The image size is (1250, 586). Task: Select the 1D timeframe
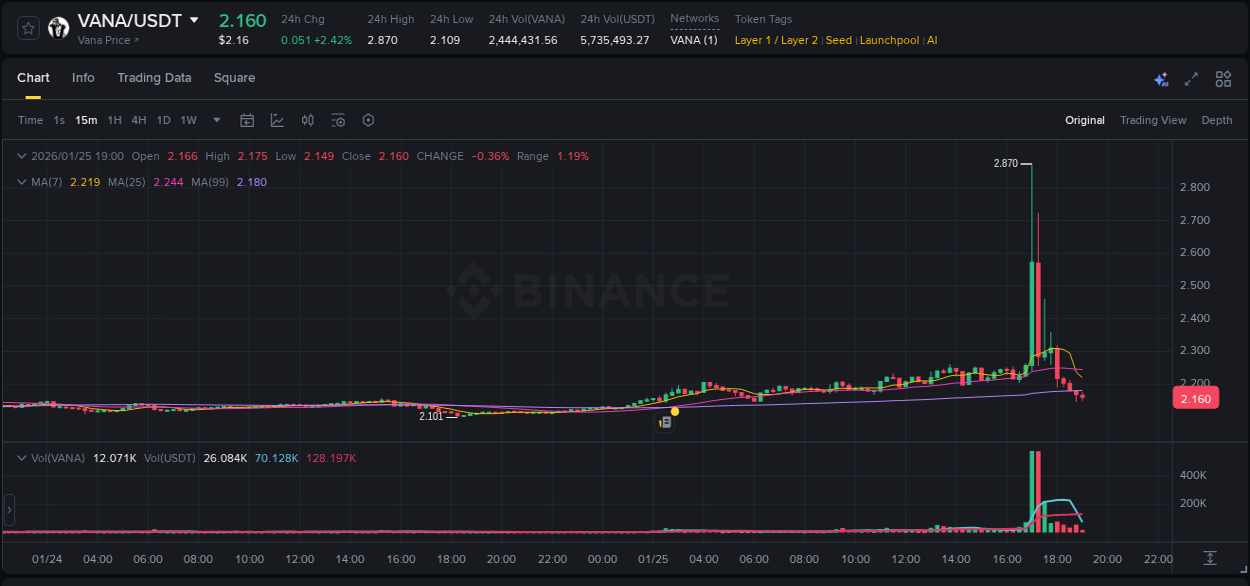tap(163, 120)
